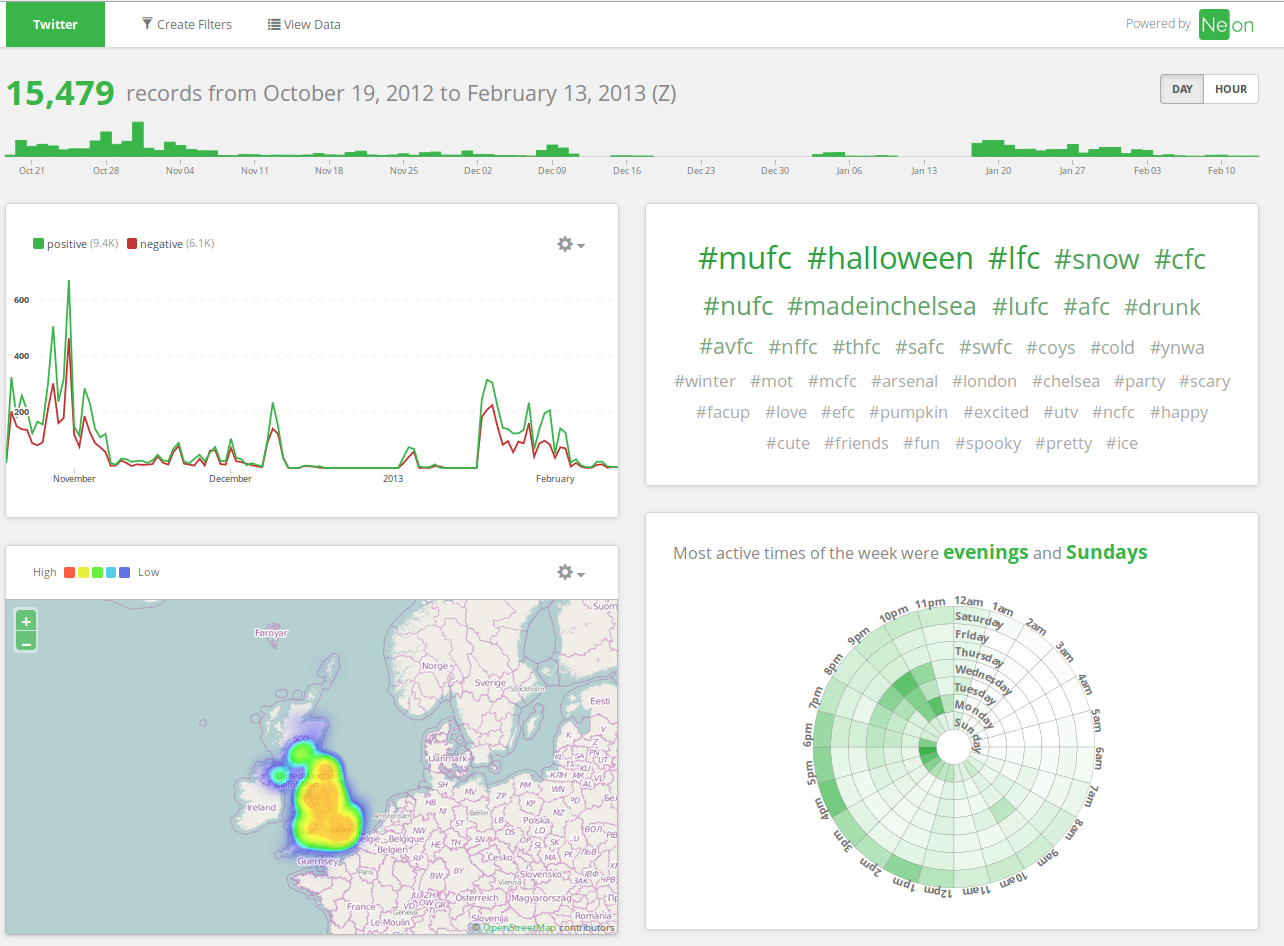The image size is (1284, 946).
Task: Click the #halloween hashtag
Action: coord(890,259)
